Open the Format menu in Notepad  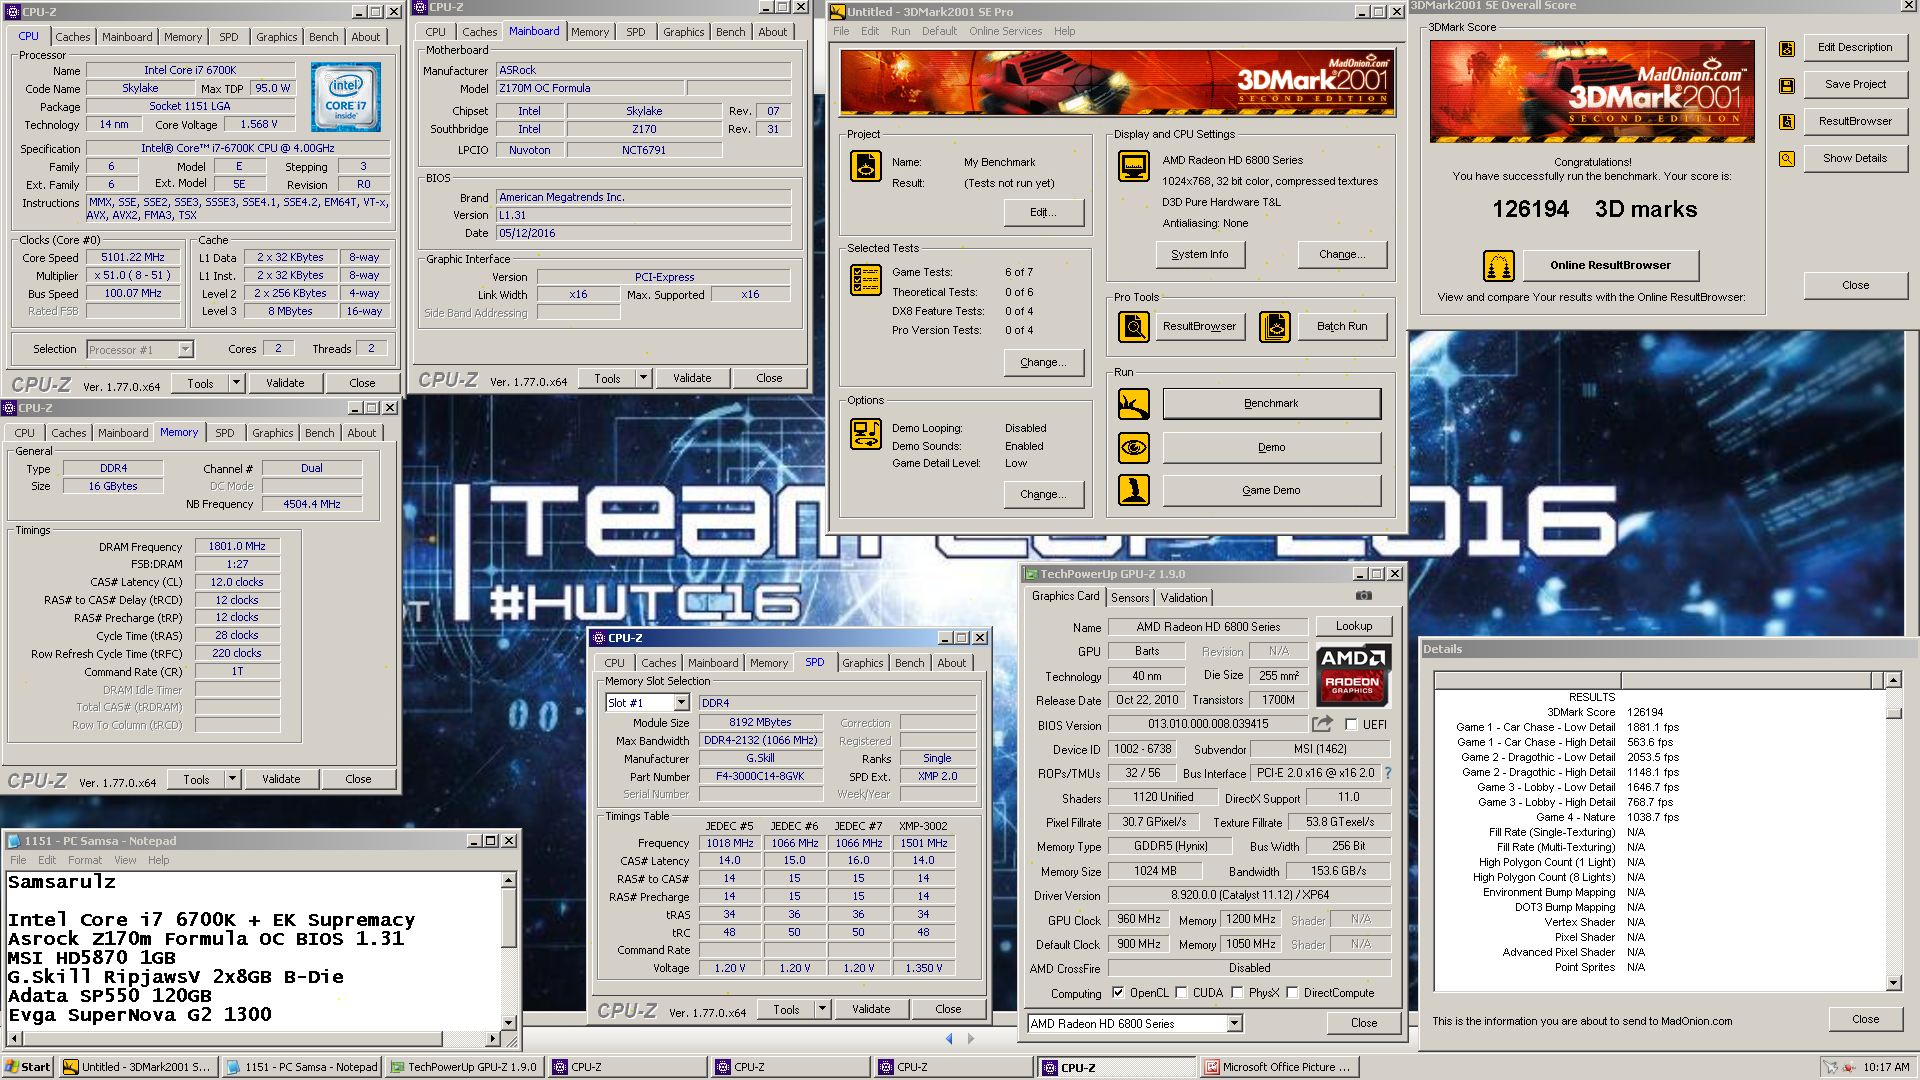point(85,860)
